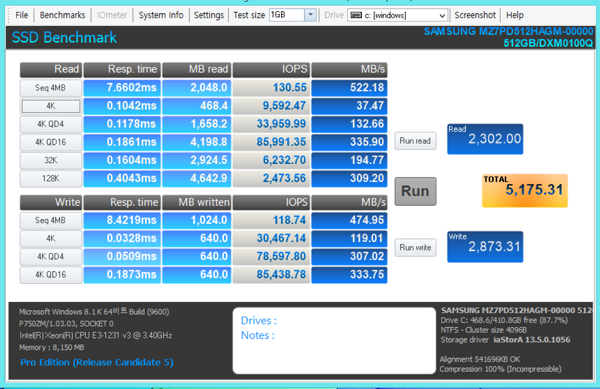Toggle the read 128K test button
Viewport: 600px width, 389px height.
click(51, 179)
